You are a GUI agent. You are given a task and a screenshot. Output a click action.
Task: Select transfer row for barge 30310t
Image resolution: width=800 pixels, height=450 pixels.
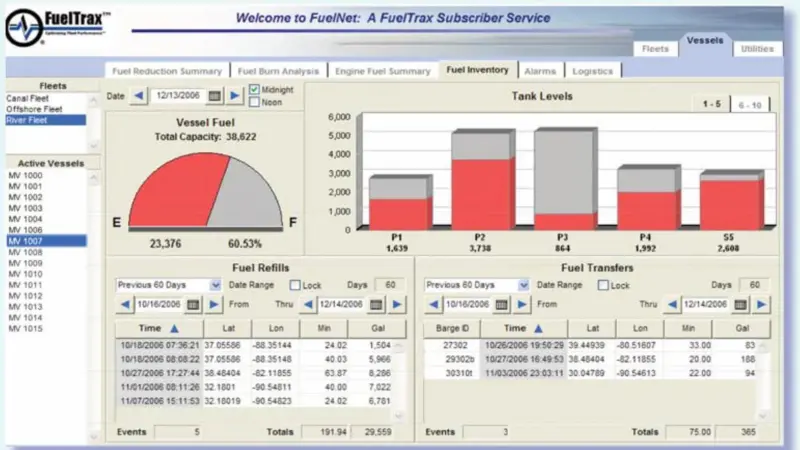click(x=591, y=373)
